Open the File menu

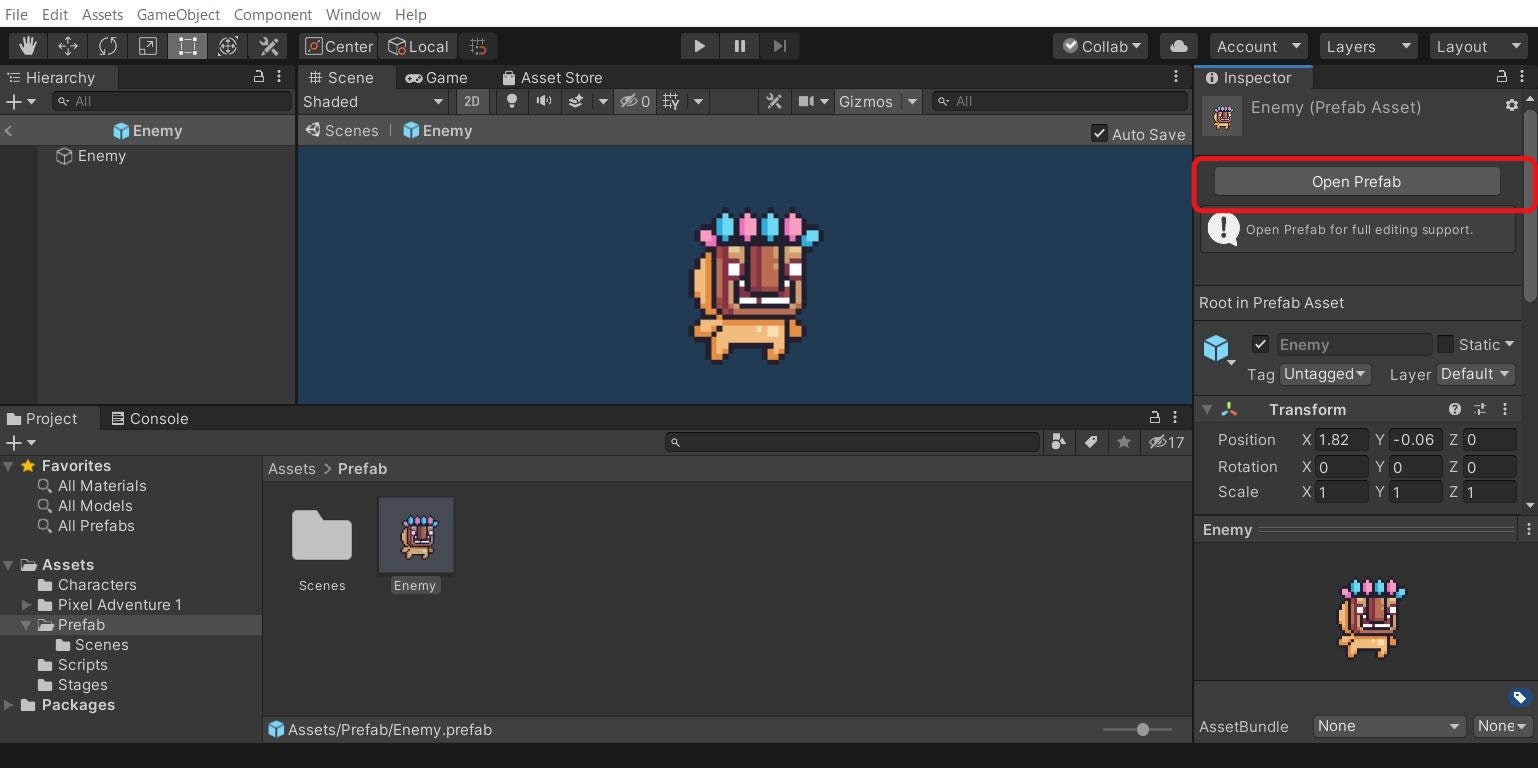16,14
